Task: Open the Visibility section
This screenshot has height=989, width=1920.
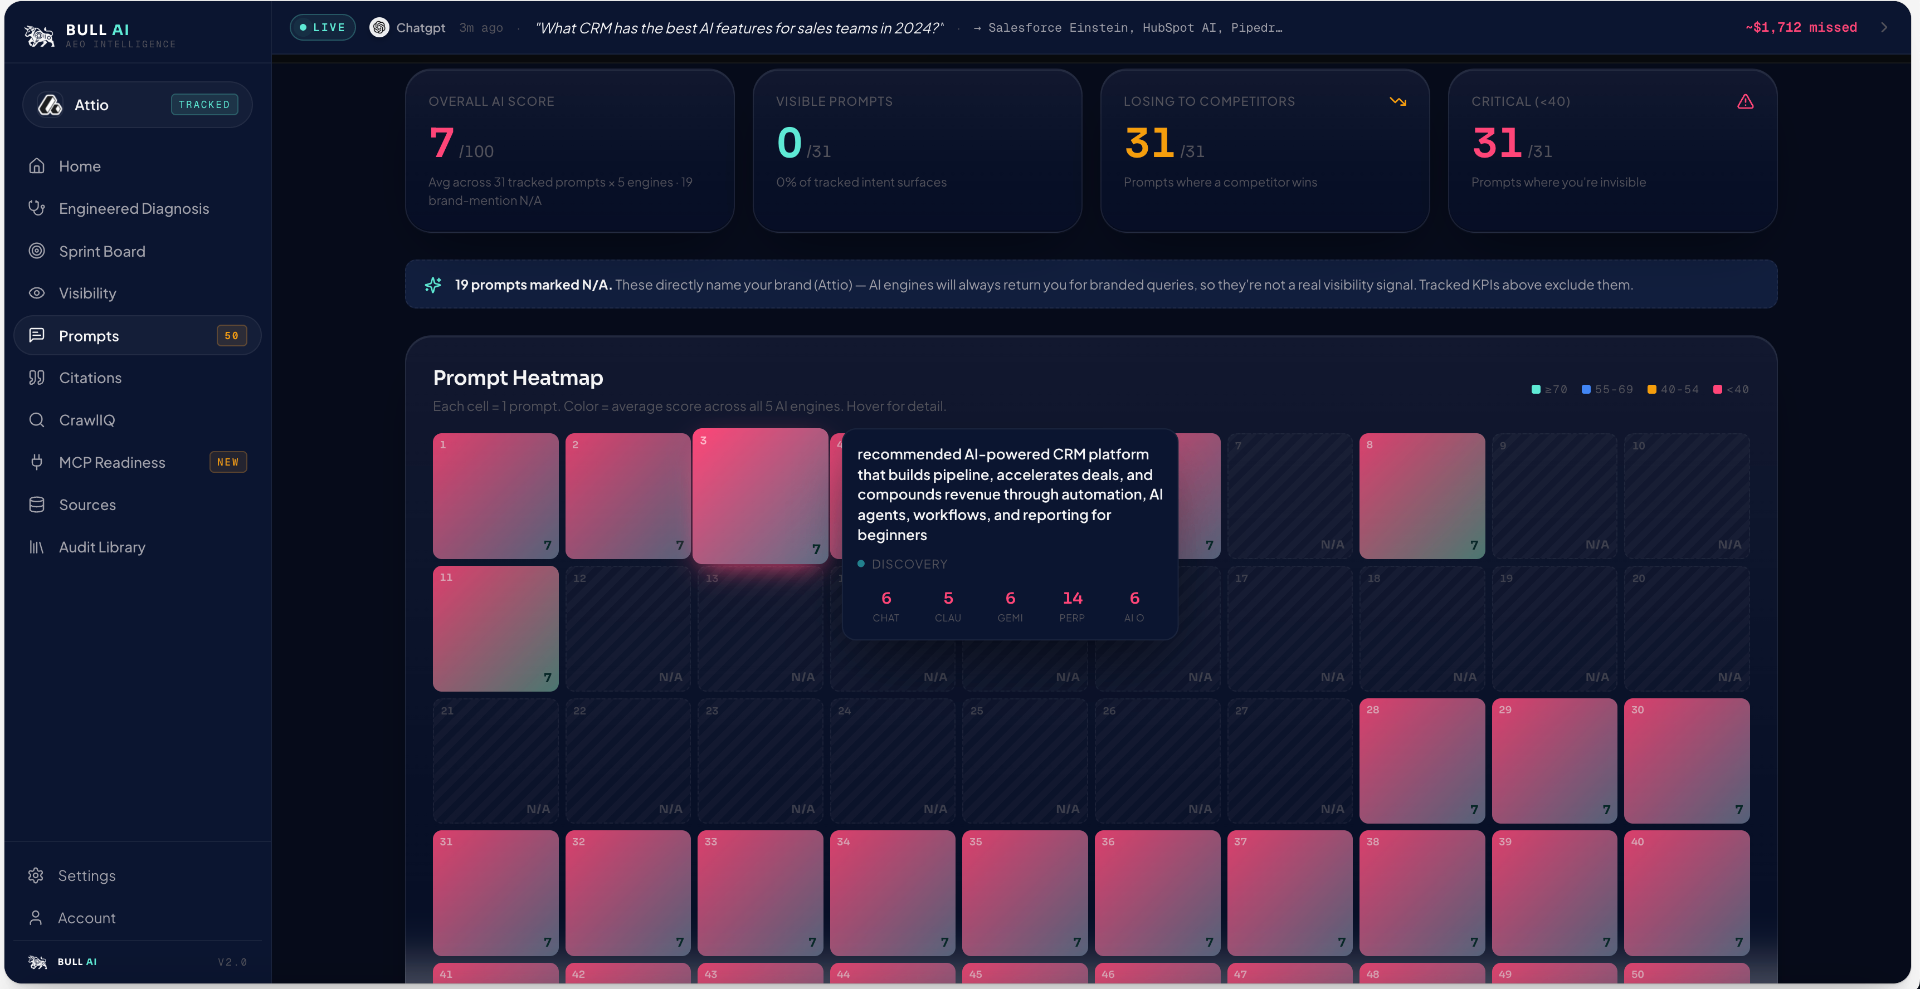Action: coord(137,293)
